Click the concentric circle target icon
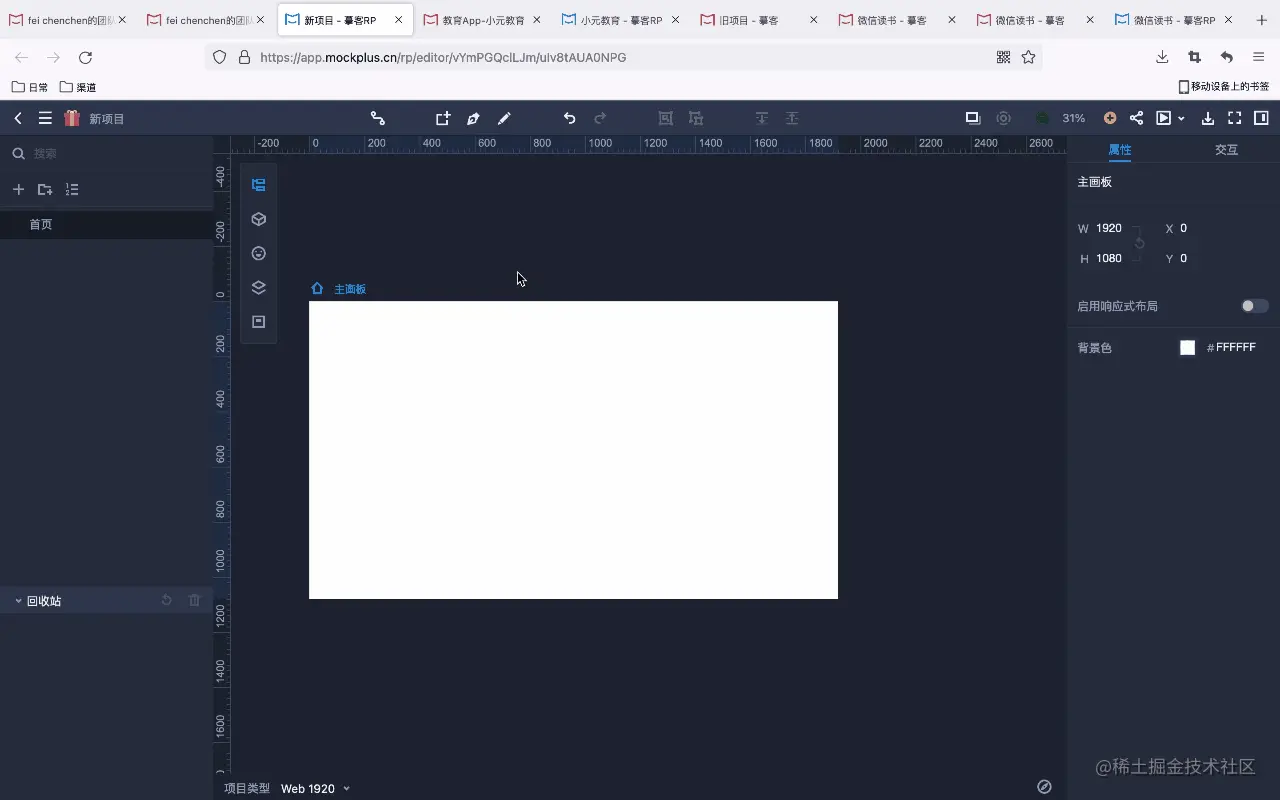This screenshot has height=800, width=1280. (1003, 118)
